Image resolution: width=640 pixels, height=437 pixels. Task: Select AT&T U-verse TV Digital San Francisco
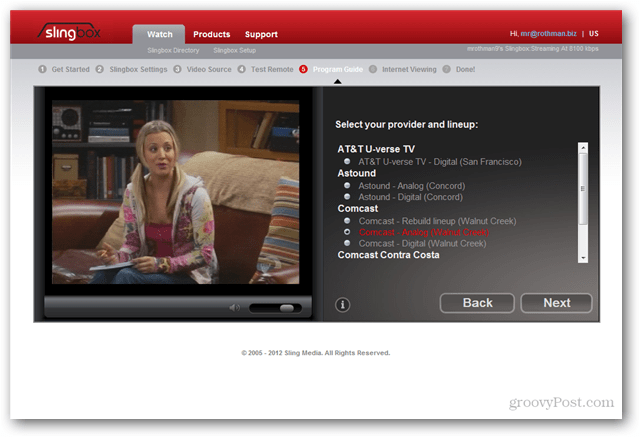[x=433, y=162]
